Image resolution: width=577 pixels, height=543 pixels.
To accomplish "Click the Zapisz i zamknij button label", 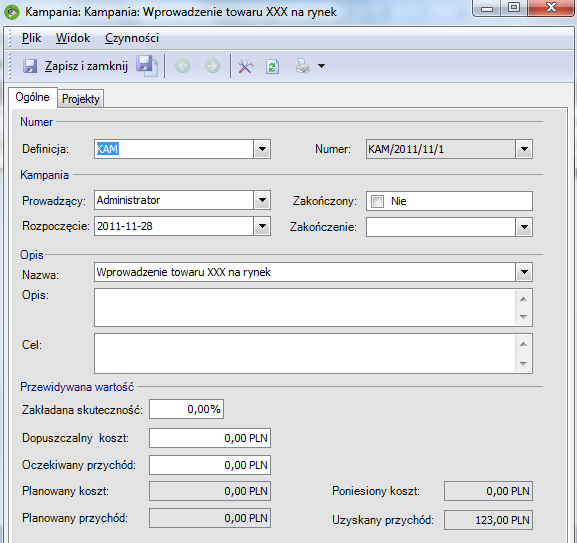I will coord(86,66).
